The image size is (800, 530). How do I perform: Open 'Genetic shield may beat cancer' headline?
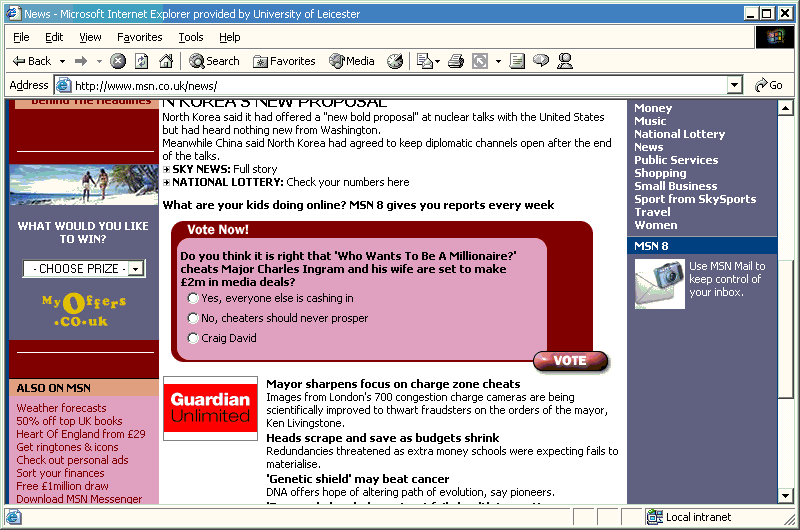(358, 479)
